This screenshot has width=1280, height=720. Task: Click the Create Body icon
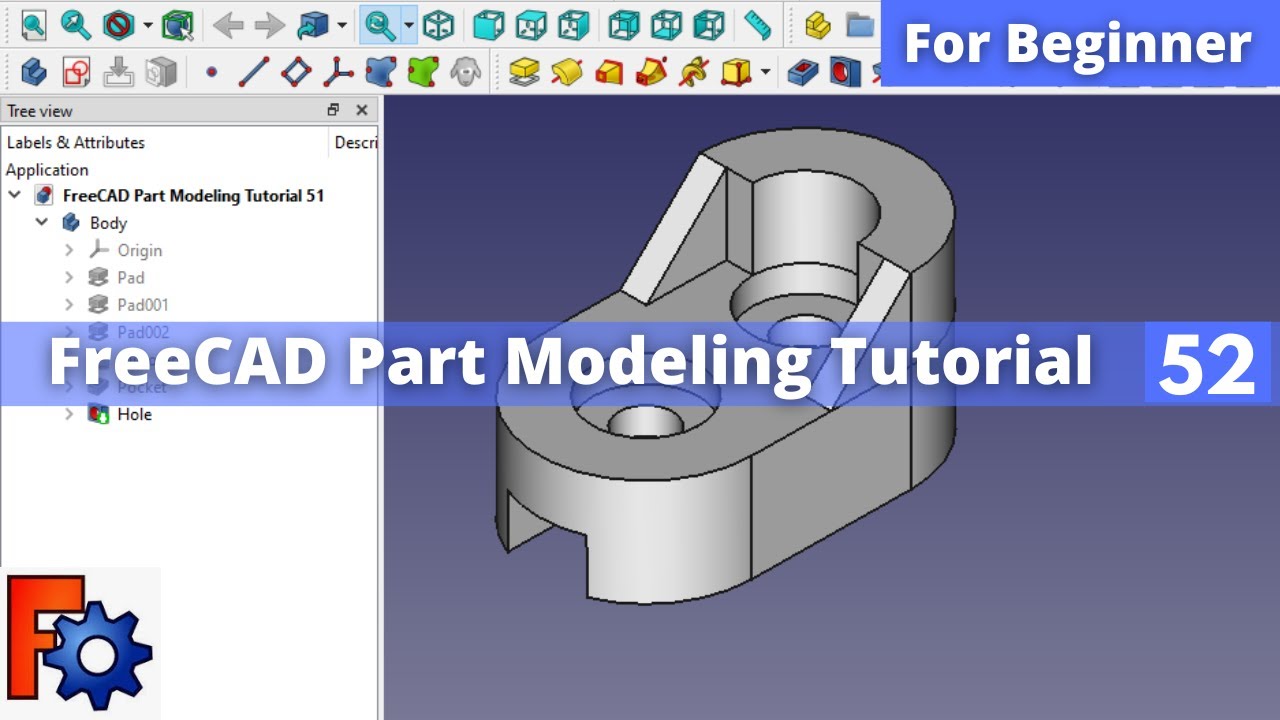[x=33, y=71]
